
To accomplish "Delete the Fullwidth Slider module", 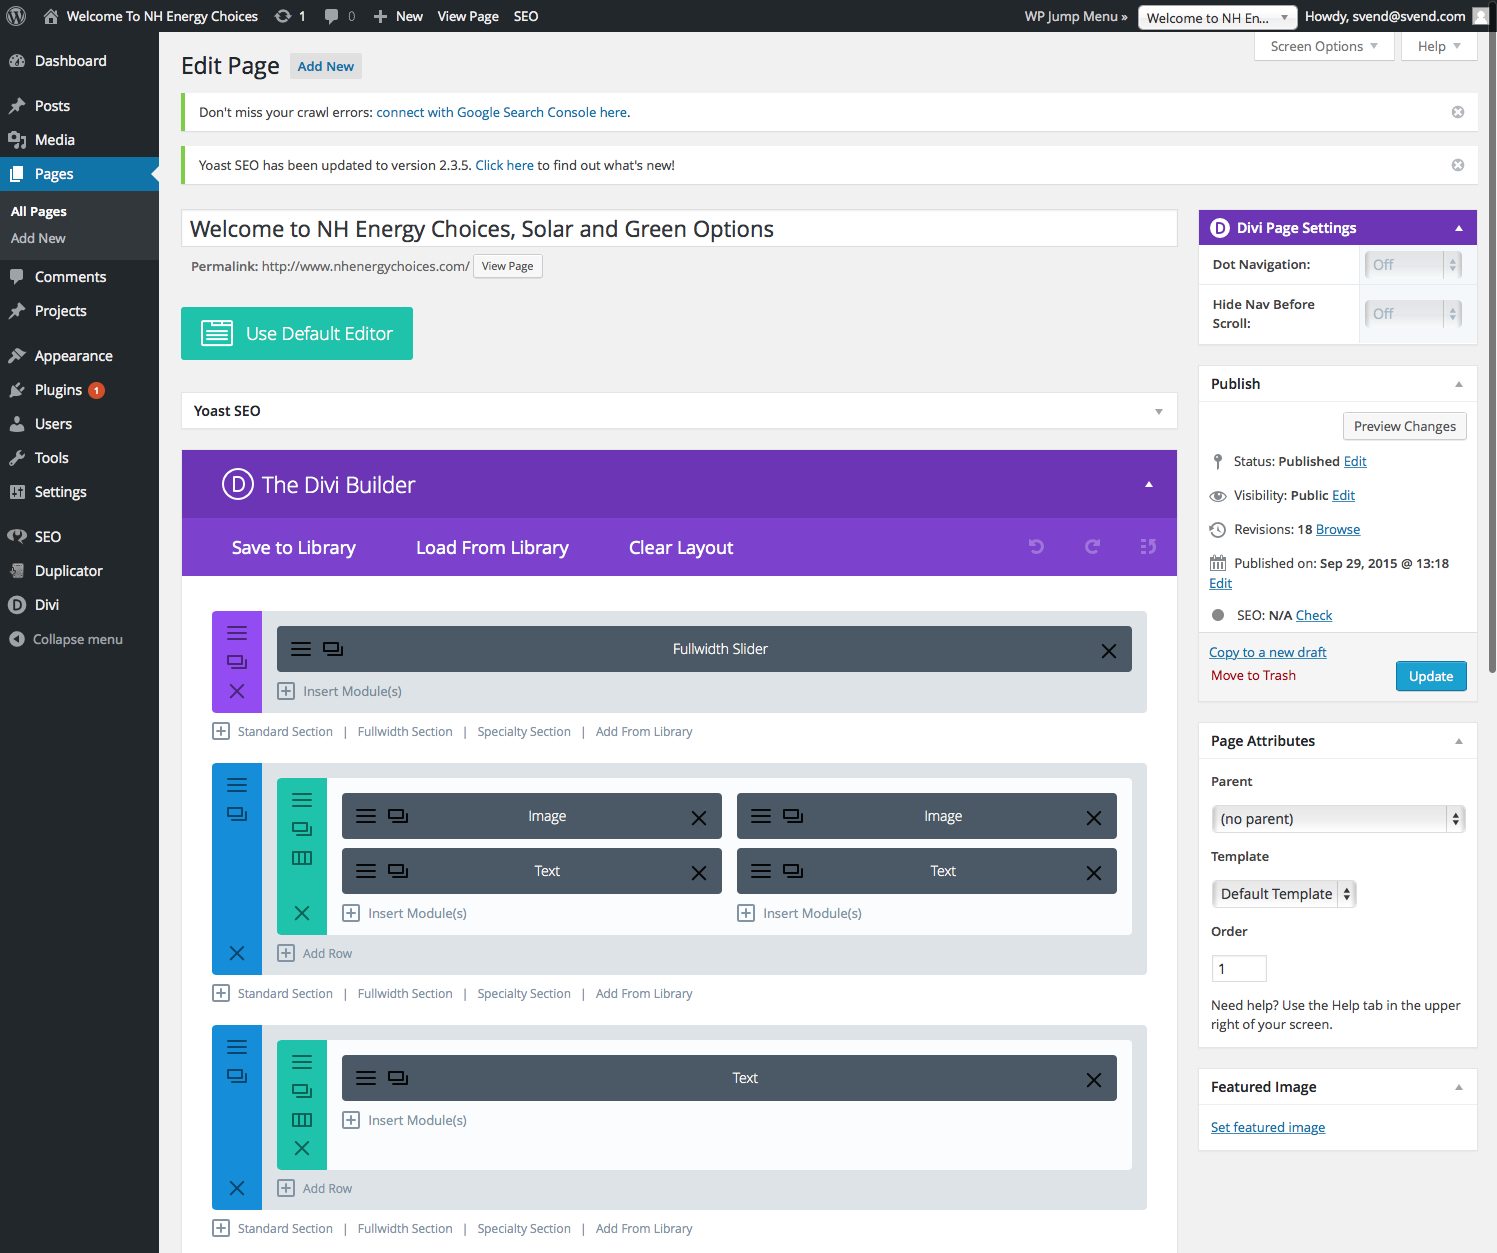I will (1109, 650).
